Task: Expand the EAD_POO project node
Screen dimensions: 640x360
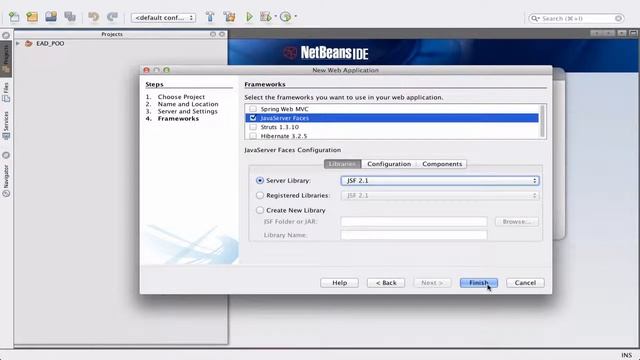Action: [x=18, y=43]
